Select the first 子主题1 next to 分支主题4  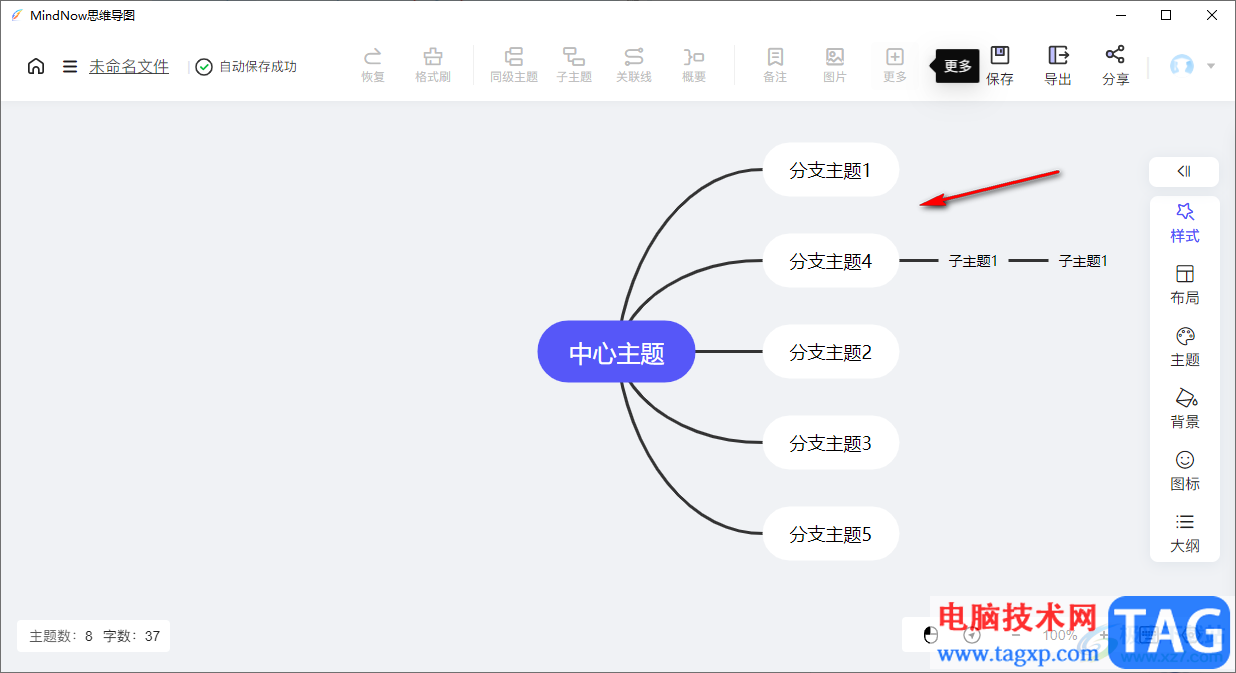(x=973, y=261)
